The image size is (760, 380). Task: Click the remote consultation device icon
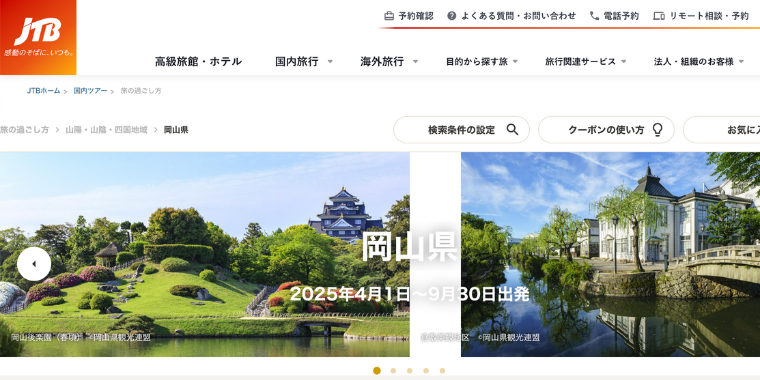pos(659,16)
